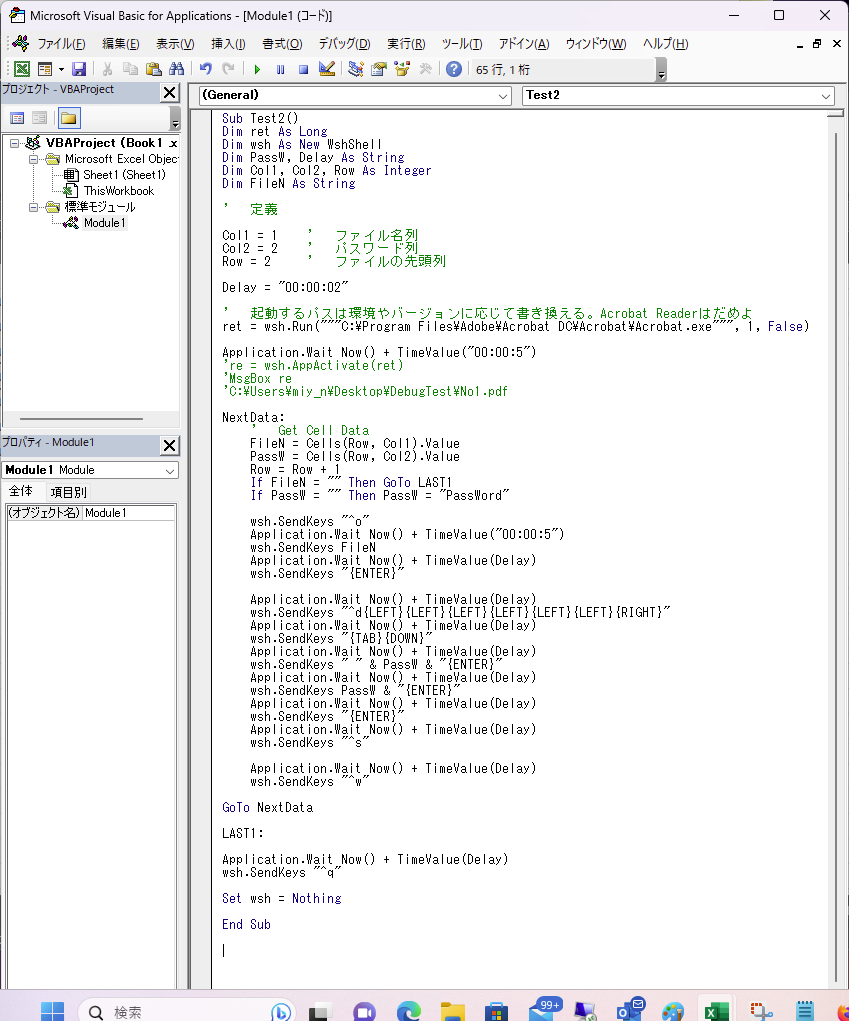The height and width of the screenshot is (1021, 849).
Task: Open the 実行(R) menu
Action: [x=406, y=44]
